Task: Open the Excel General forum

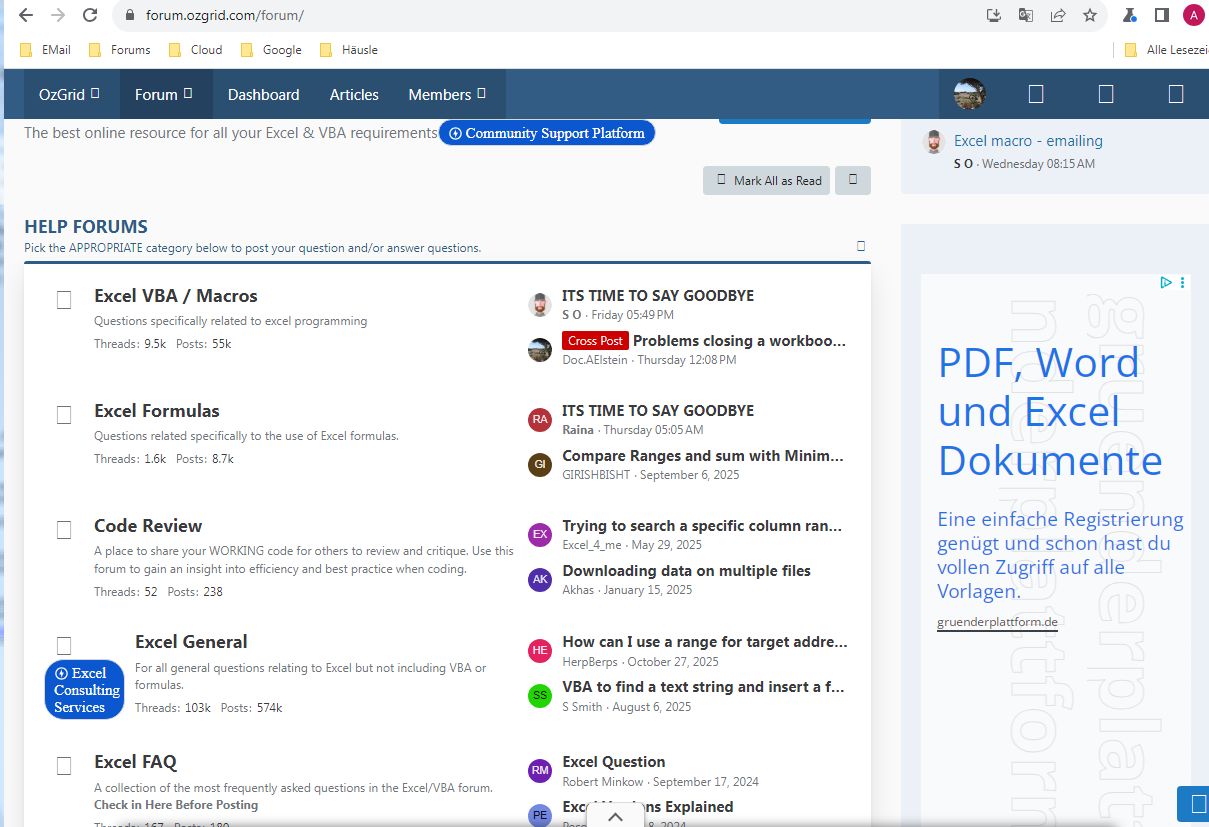Action: click(x=191, y=642)
